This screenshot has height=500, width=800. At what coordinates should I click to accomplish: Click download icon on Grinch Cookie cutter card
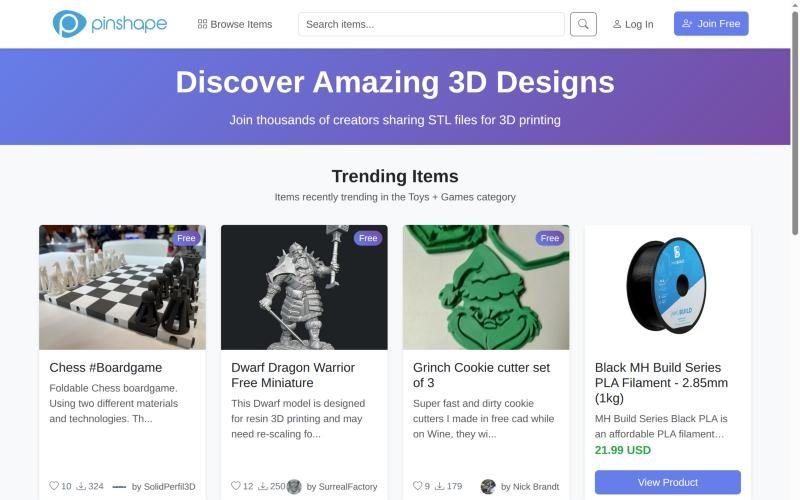[x=439, y=486]
